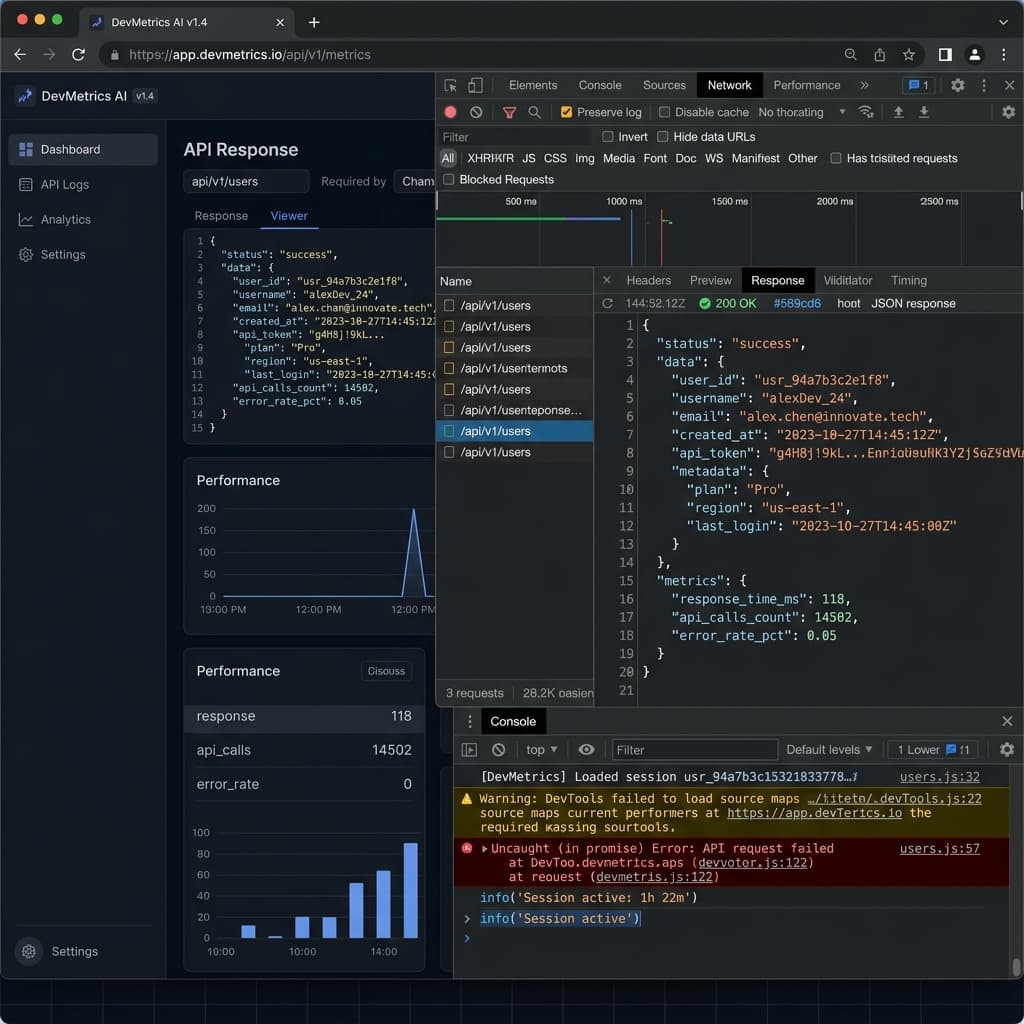Screen dimensions: 1024x1024
Task: Open network conditions wifi icon
Action: [866, 112]
